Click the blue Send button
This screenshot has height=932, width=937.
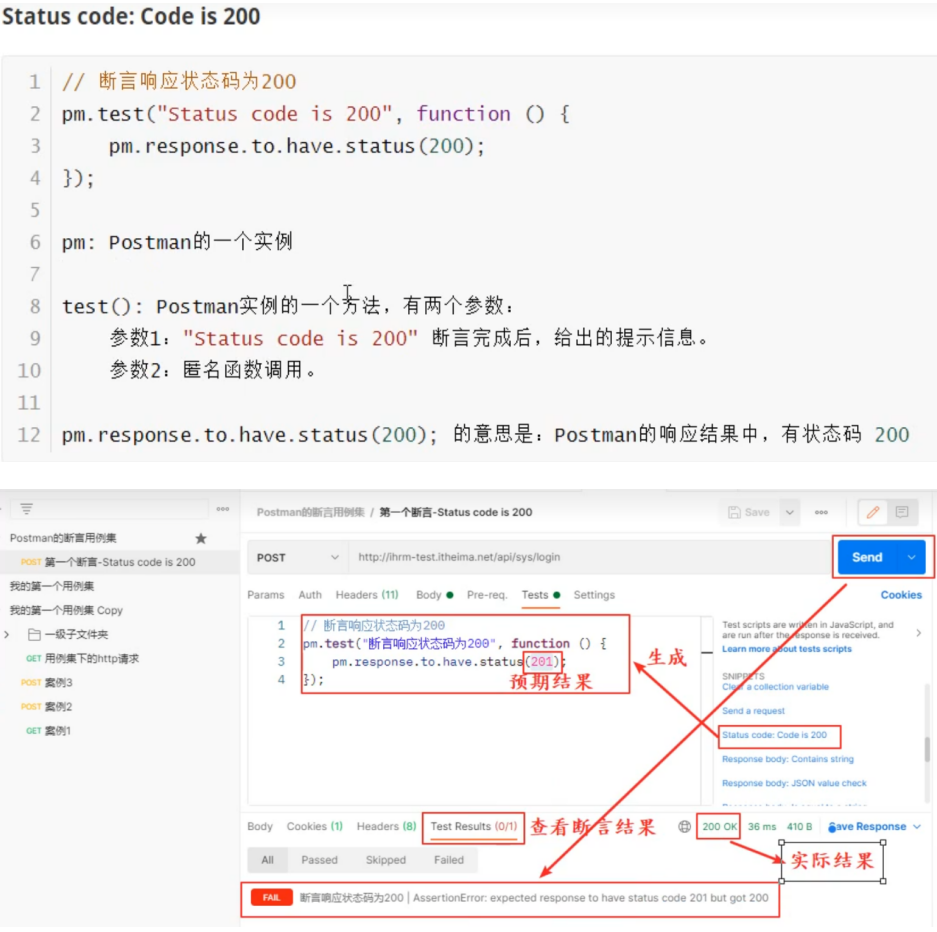click(867, 557)
